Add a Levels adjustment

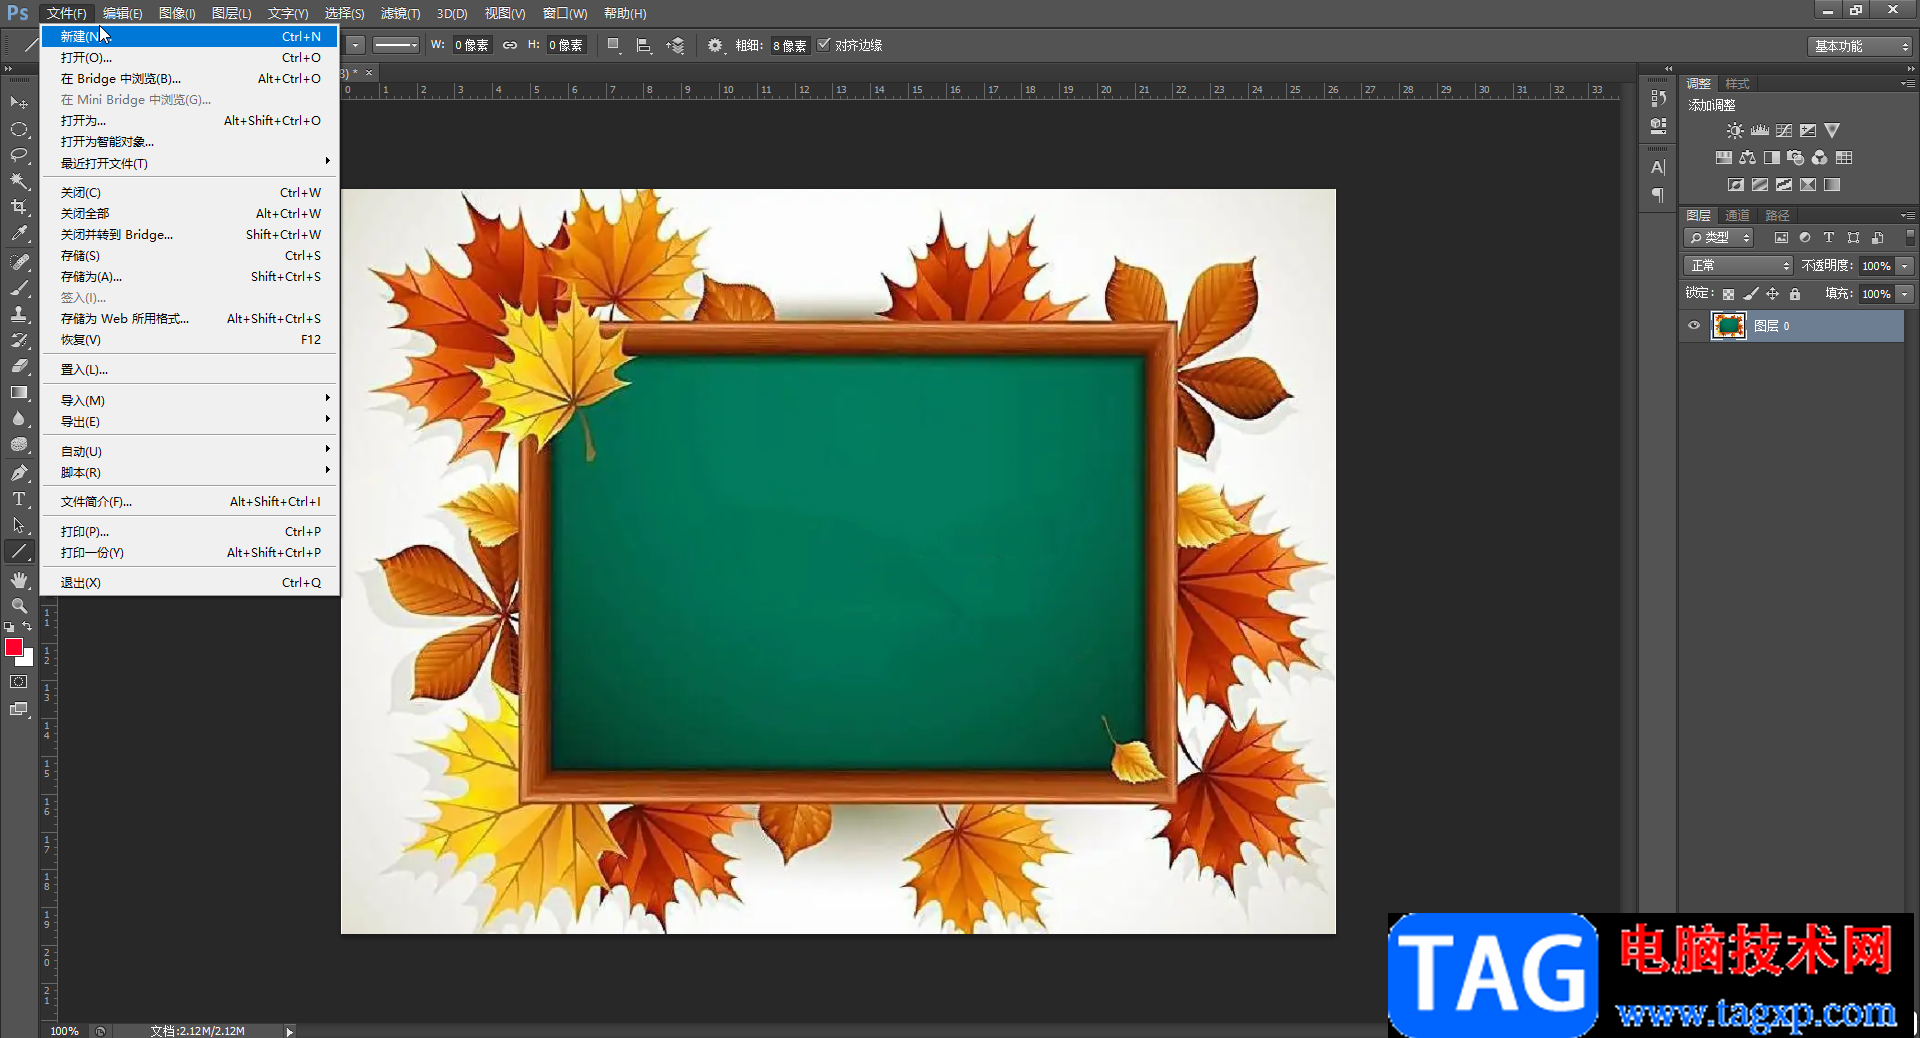1760,131
